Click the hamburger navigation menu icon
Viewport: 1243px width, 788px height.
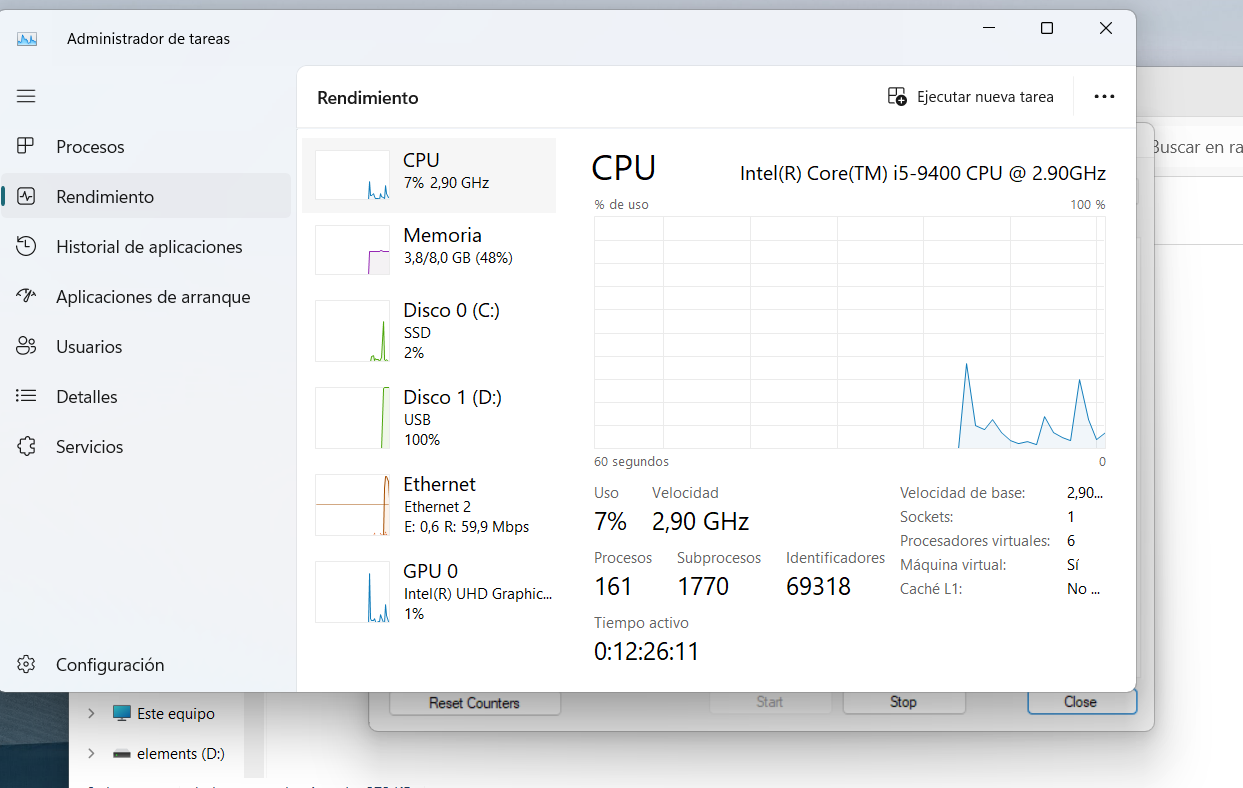26,96
